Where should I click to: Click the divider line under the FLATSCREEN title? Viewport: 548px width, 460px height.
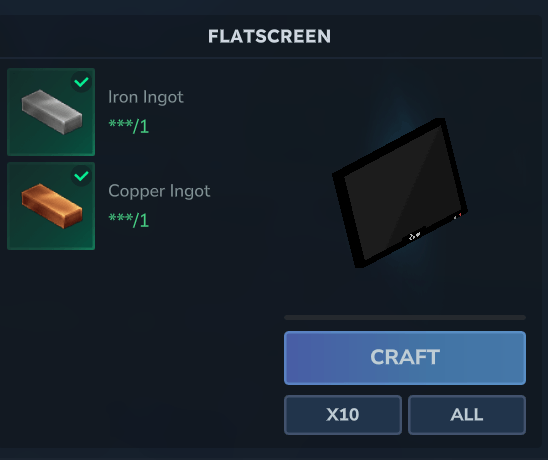pos(271,57)
